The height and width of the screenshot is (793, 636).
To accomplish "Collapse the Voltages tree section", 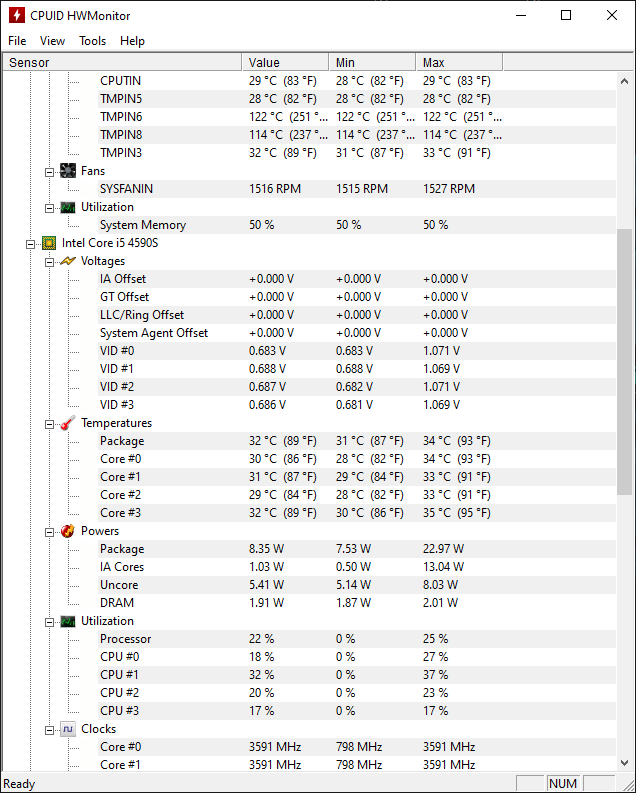I will [49, 261].
